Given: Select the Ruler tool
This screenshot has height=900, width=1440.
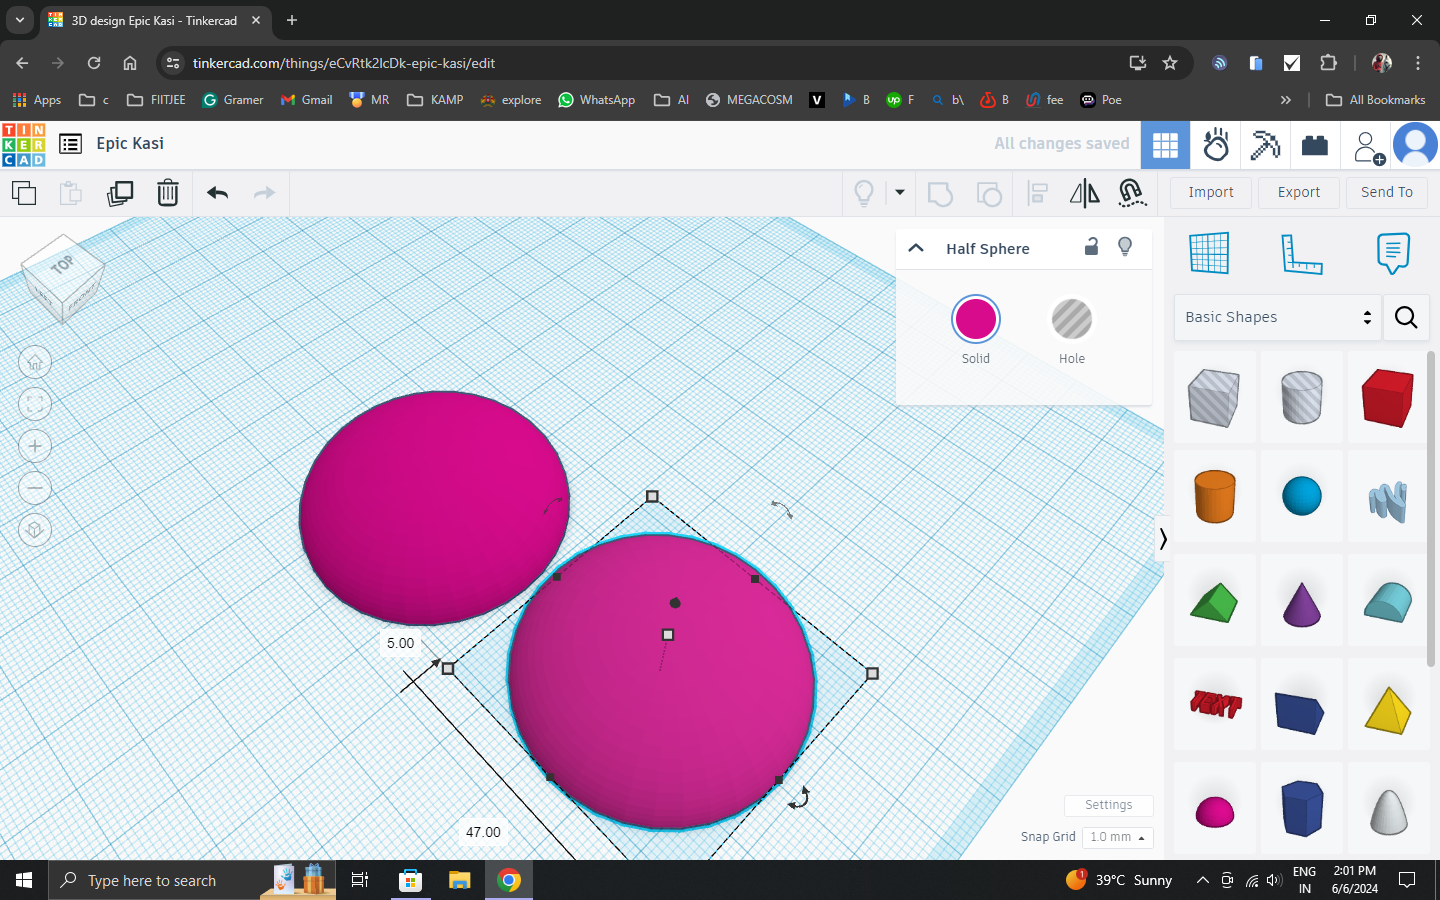Looking at the screenshot, I should tap(1301, 254).
